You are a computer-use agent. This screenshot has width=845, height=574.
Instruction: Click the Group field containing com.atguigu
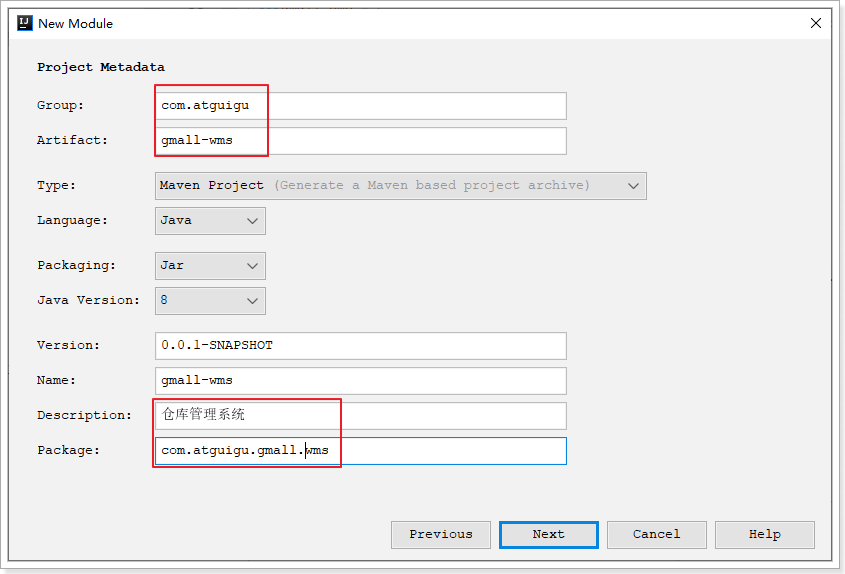(x=360, y=106)
